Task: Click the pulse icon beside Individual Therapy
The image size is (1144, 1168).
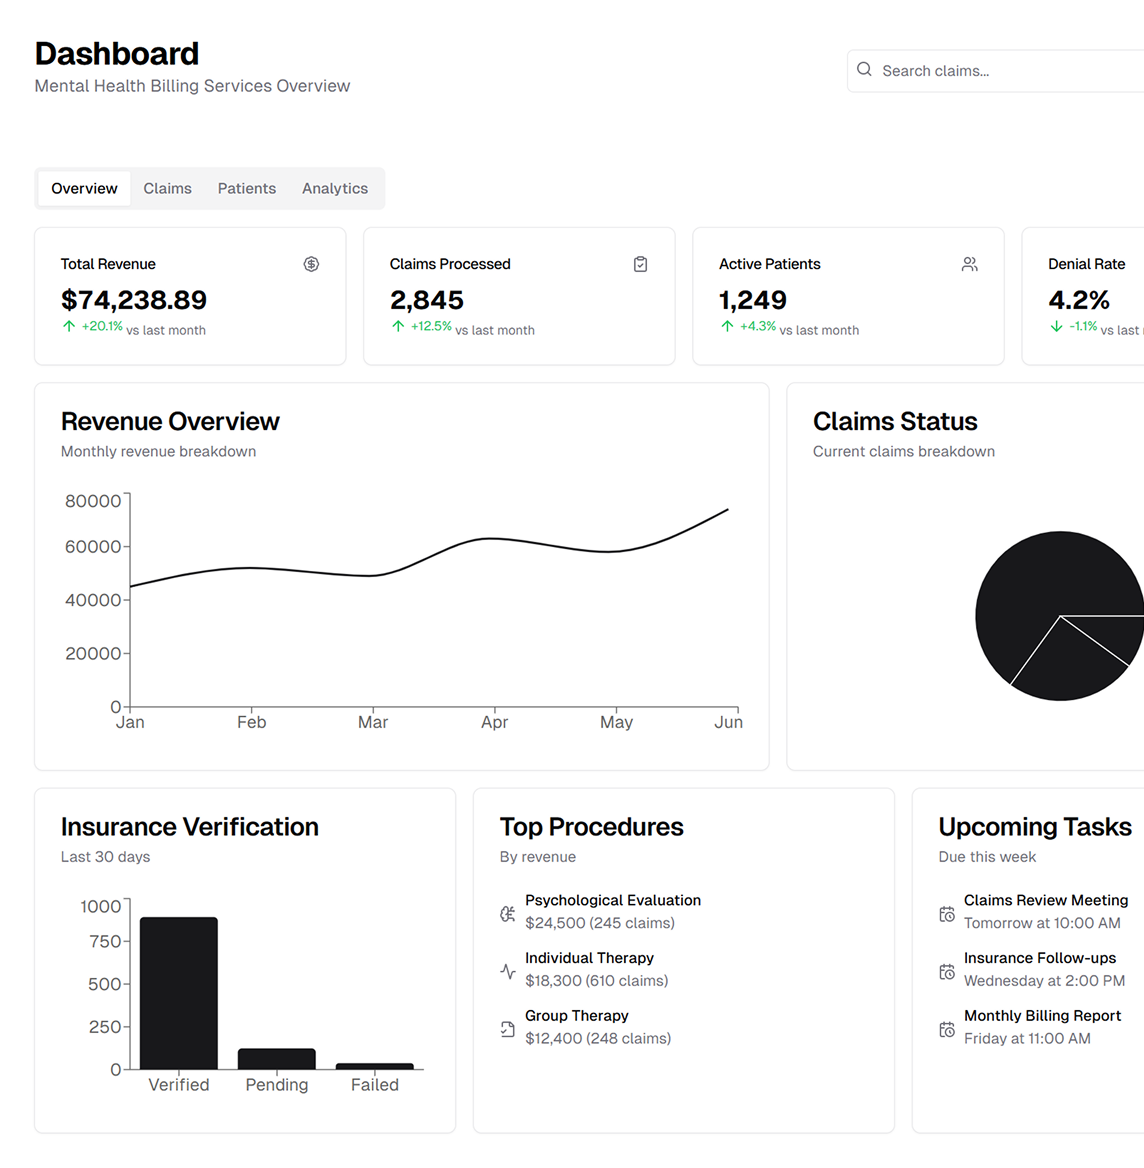Action: (508, 971)
